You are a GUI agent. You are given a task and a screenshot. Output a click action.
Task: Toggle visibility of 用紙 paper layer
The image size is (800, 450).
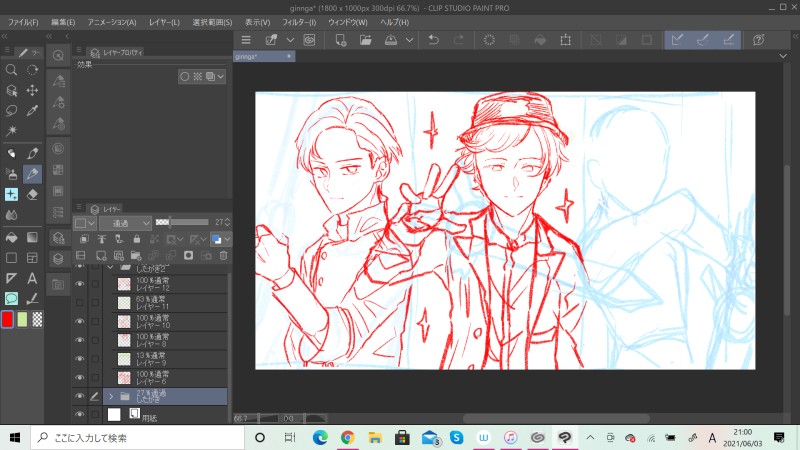tap(79, 413)
